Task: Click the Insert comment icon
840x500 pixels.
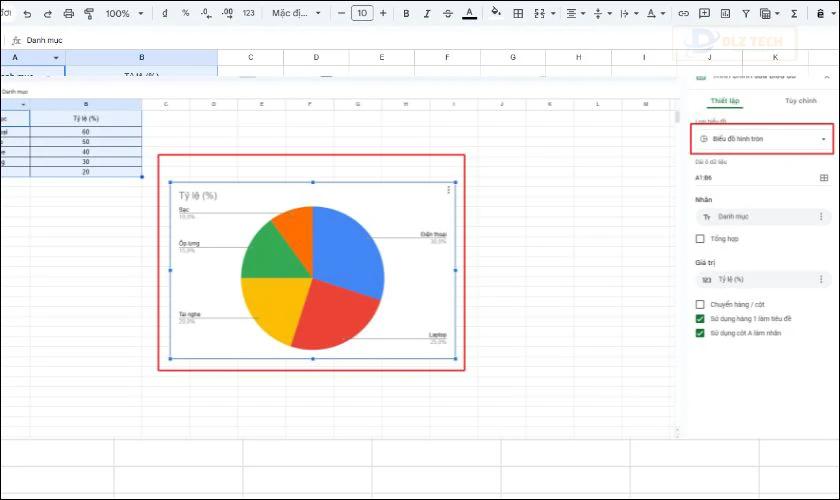Action: (704, 13)
